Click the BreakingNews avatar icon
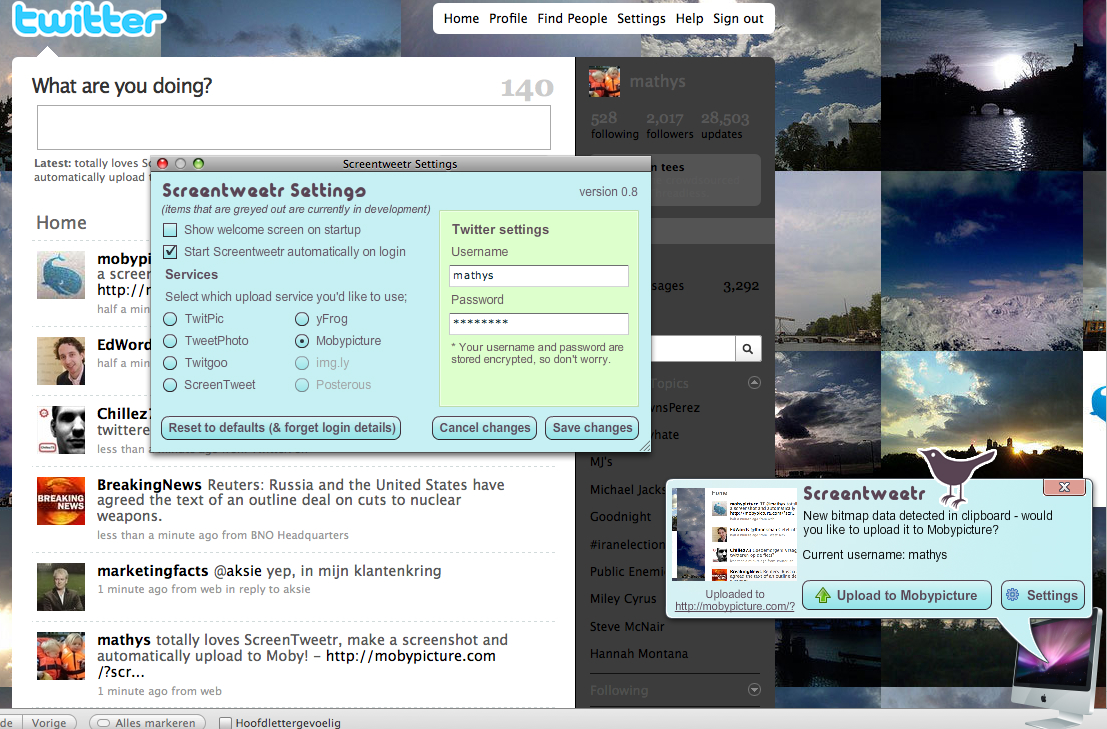The width and height of the screenshot is (1107, 729). point(61,501)
